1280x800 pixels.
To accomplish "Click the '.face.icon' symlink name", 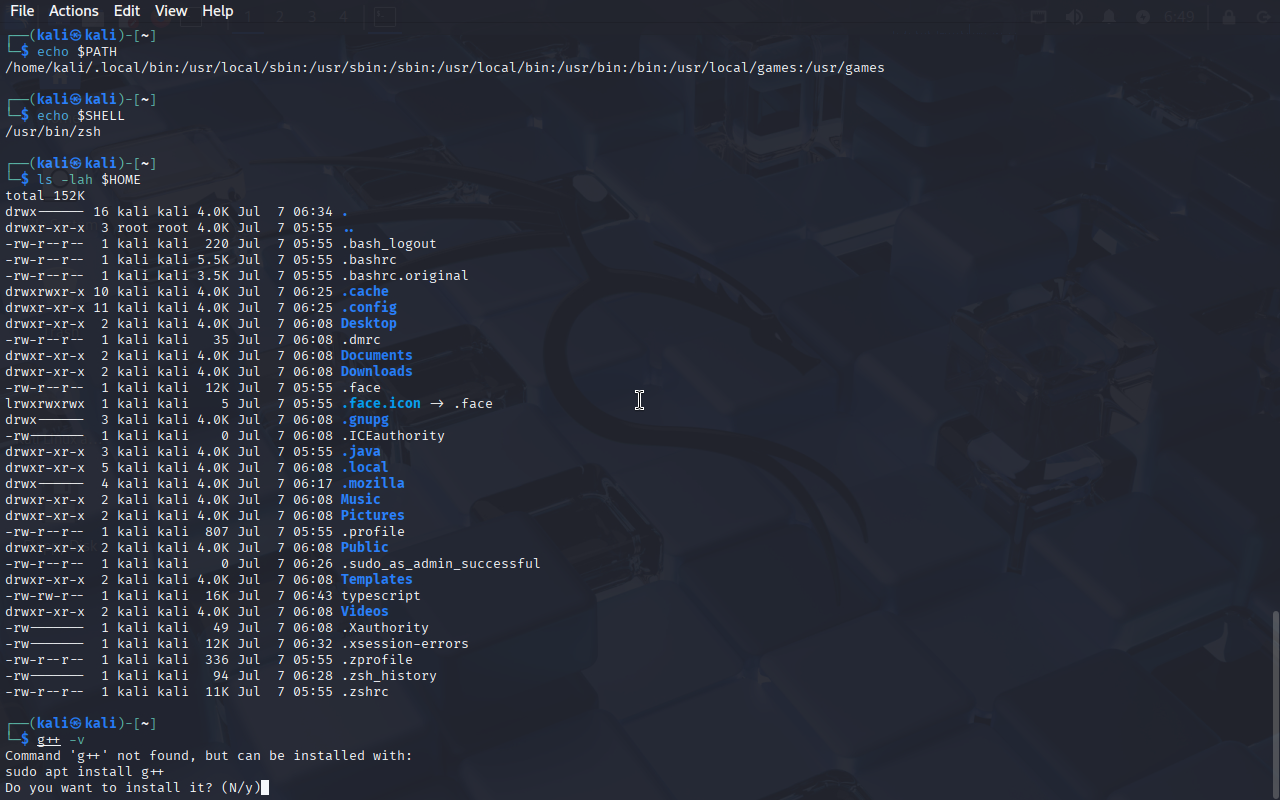I will 381,404.
